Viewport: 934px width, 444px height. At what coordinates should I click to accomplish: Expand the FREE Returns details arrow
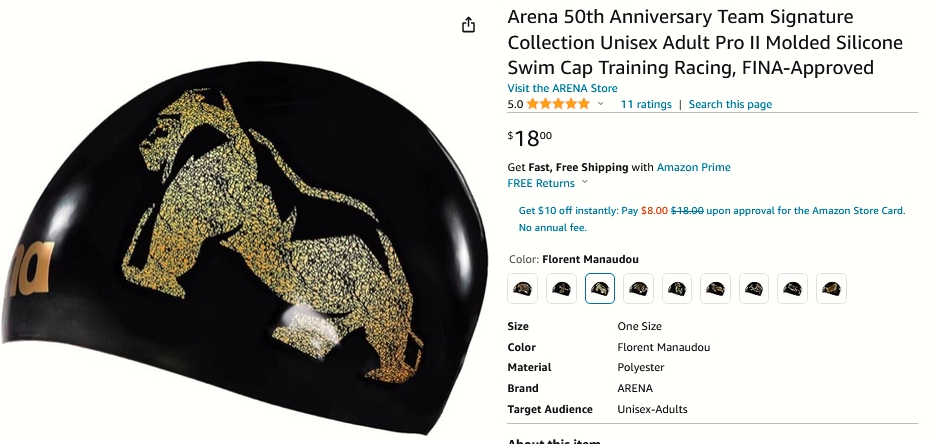584,182
